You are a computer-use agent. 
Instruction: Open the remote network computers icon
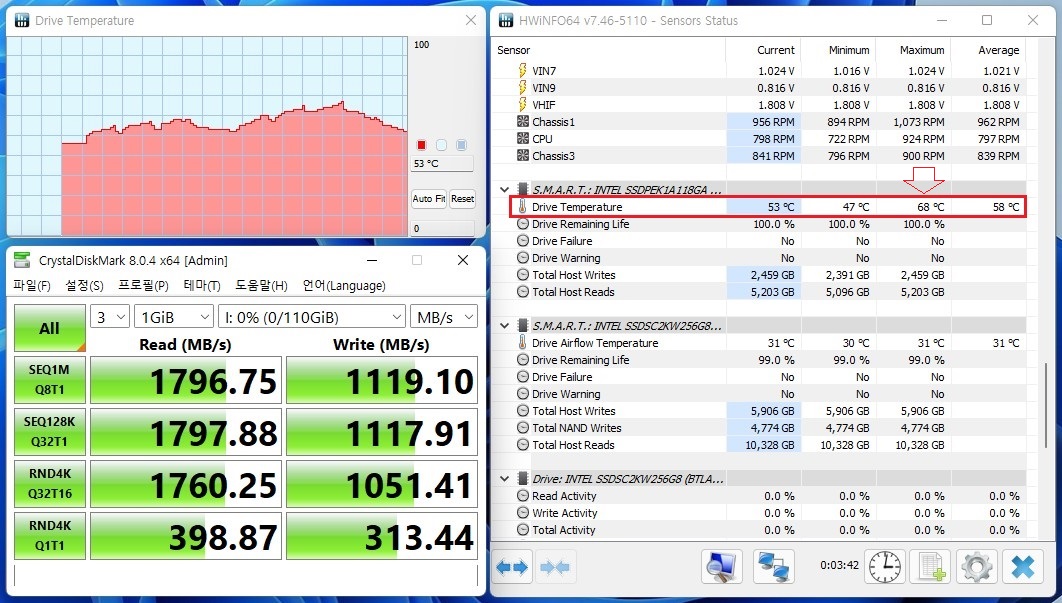(x=773, y=566)
